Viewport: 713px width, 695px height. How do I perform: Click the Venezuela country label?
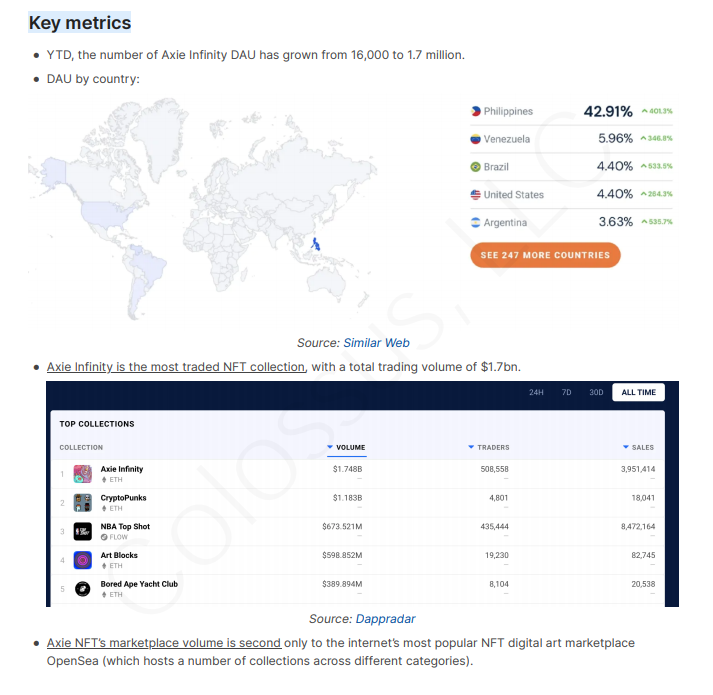tap(507, 139)
